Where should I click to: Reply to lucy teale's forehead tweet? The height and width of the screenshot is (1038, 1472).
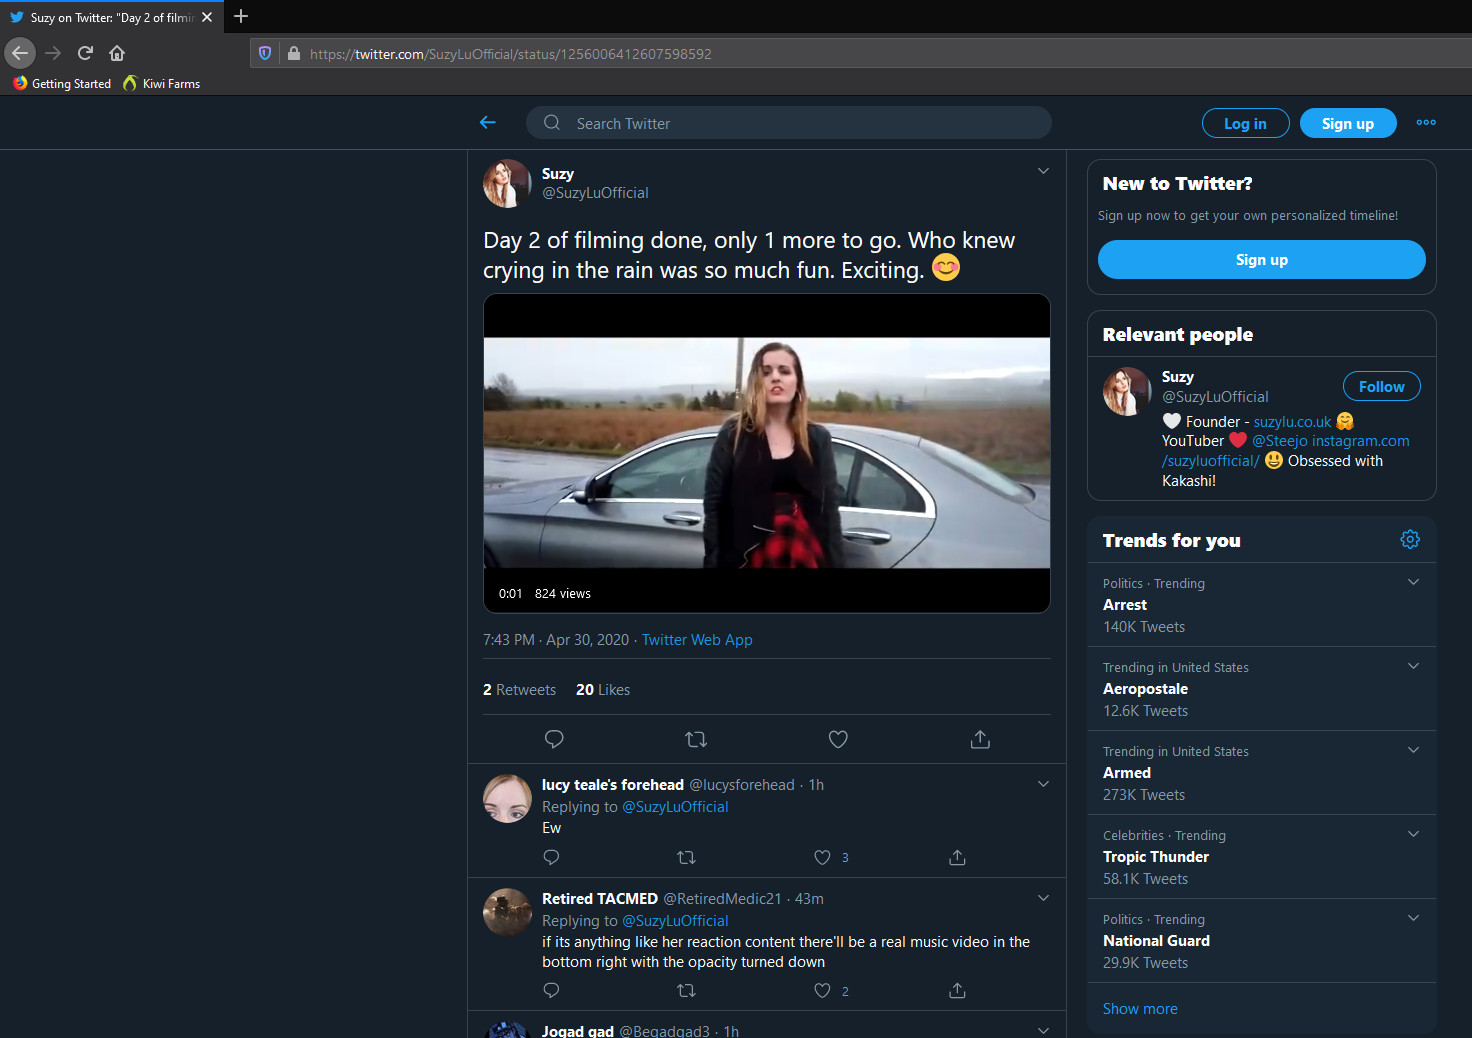point(551,857)
